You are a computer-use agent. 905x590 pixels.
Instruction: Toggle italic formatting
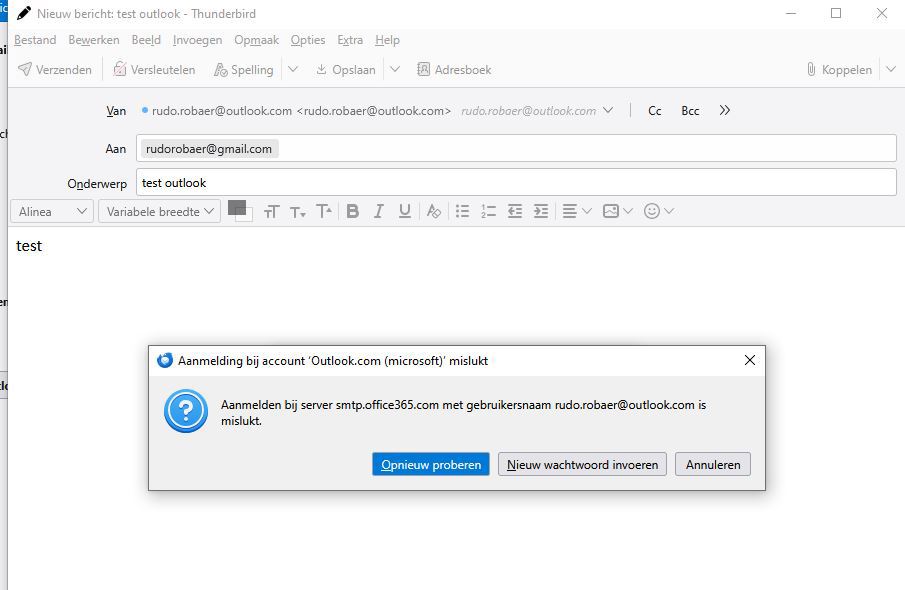coord(379,212)
